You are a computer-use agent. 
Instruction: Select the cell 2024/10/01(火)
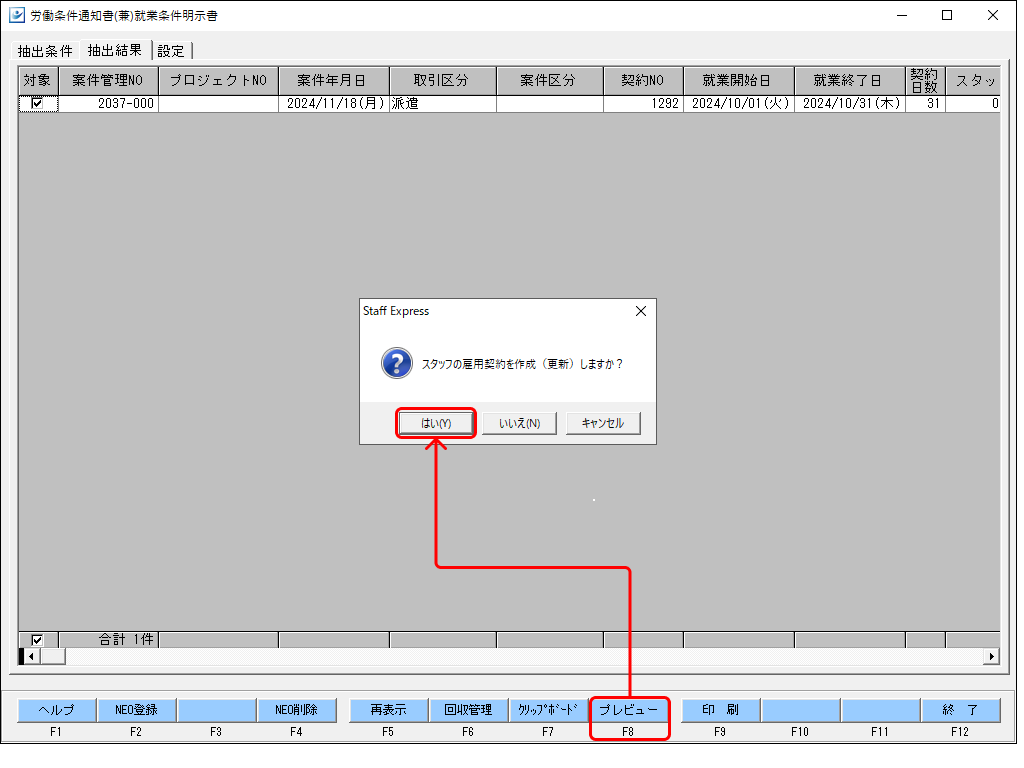[739, 104]
